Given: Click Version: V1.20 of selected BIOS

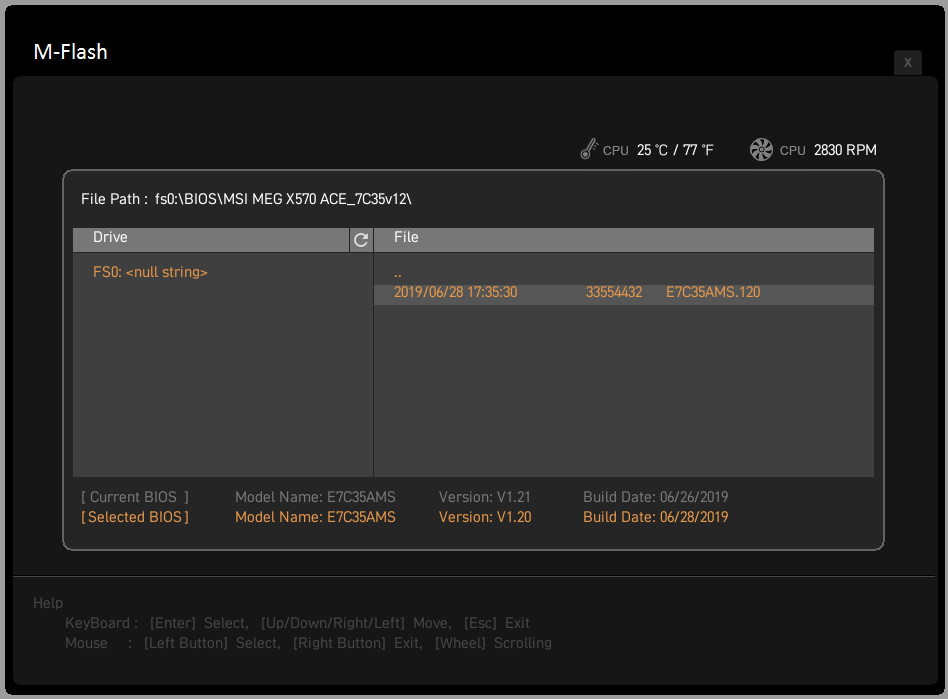Looking at the screenshot, I should coord(485,517).
